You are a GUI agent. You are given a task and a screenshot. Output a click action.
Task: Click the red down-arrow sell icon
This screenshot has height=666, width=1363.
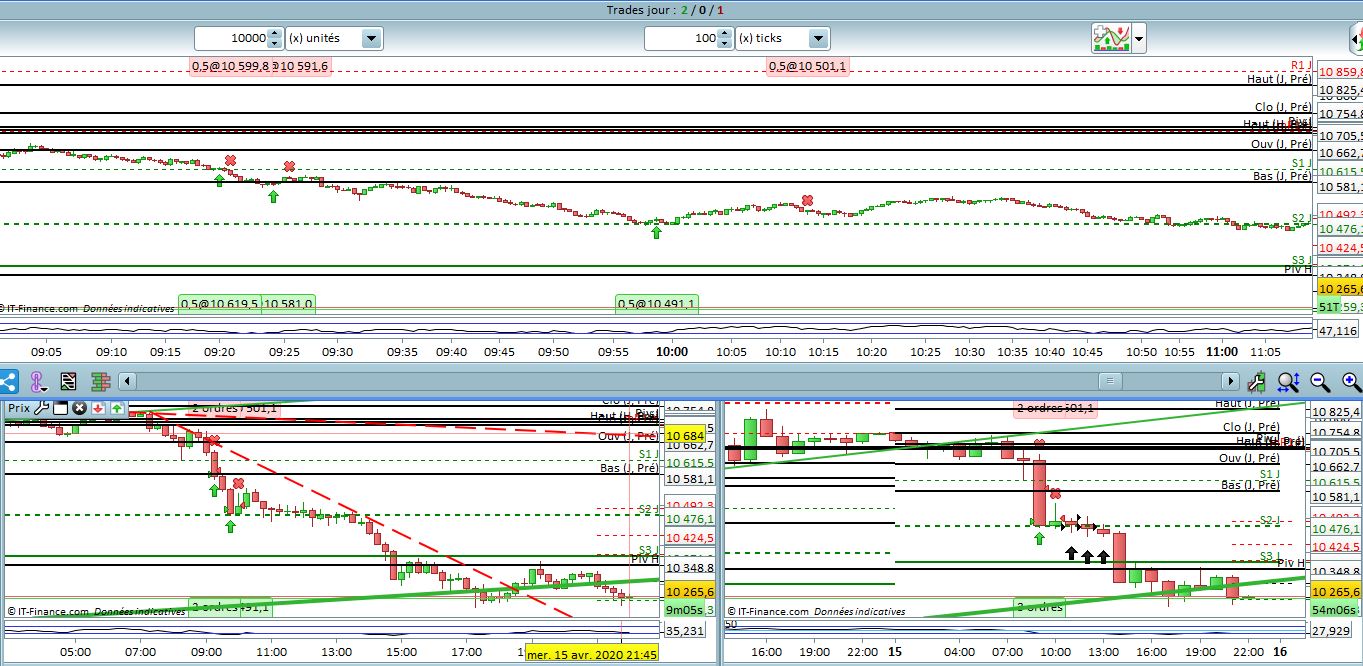(98, 408)
